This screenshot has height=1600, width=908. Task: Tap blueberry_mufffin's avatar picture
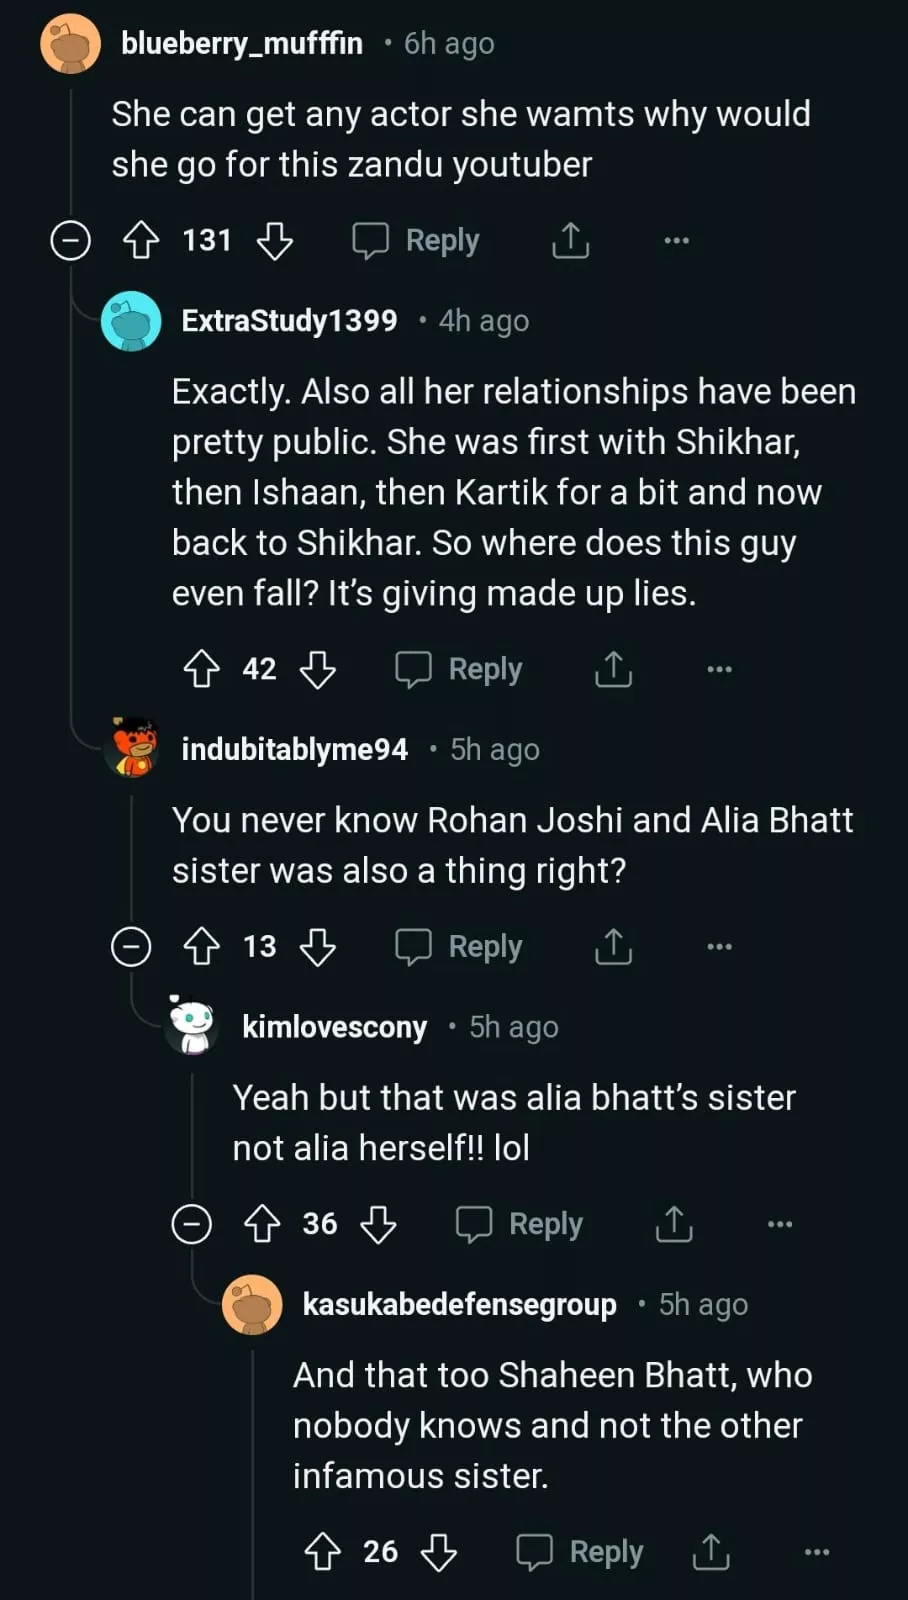tap(71, 44)
